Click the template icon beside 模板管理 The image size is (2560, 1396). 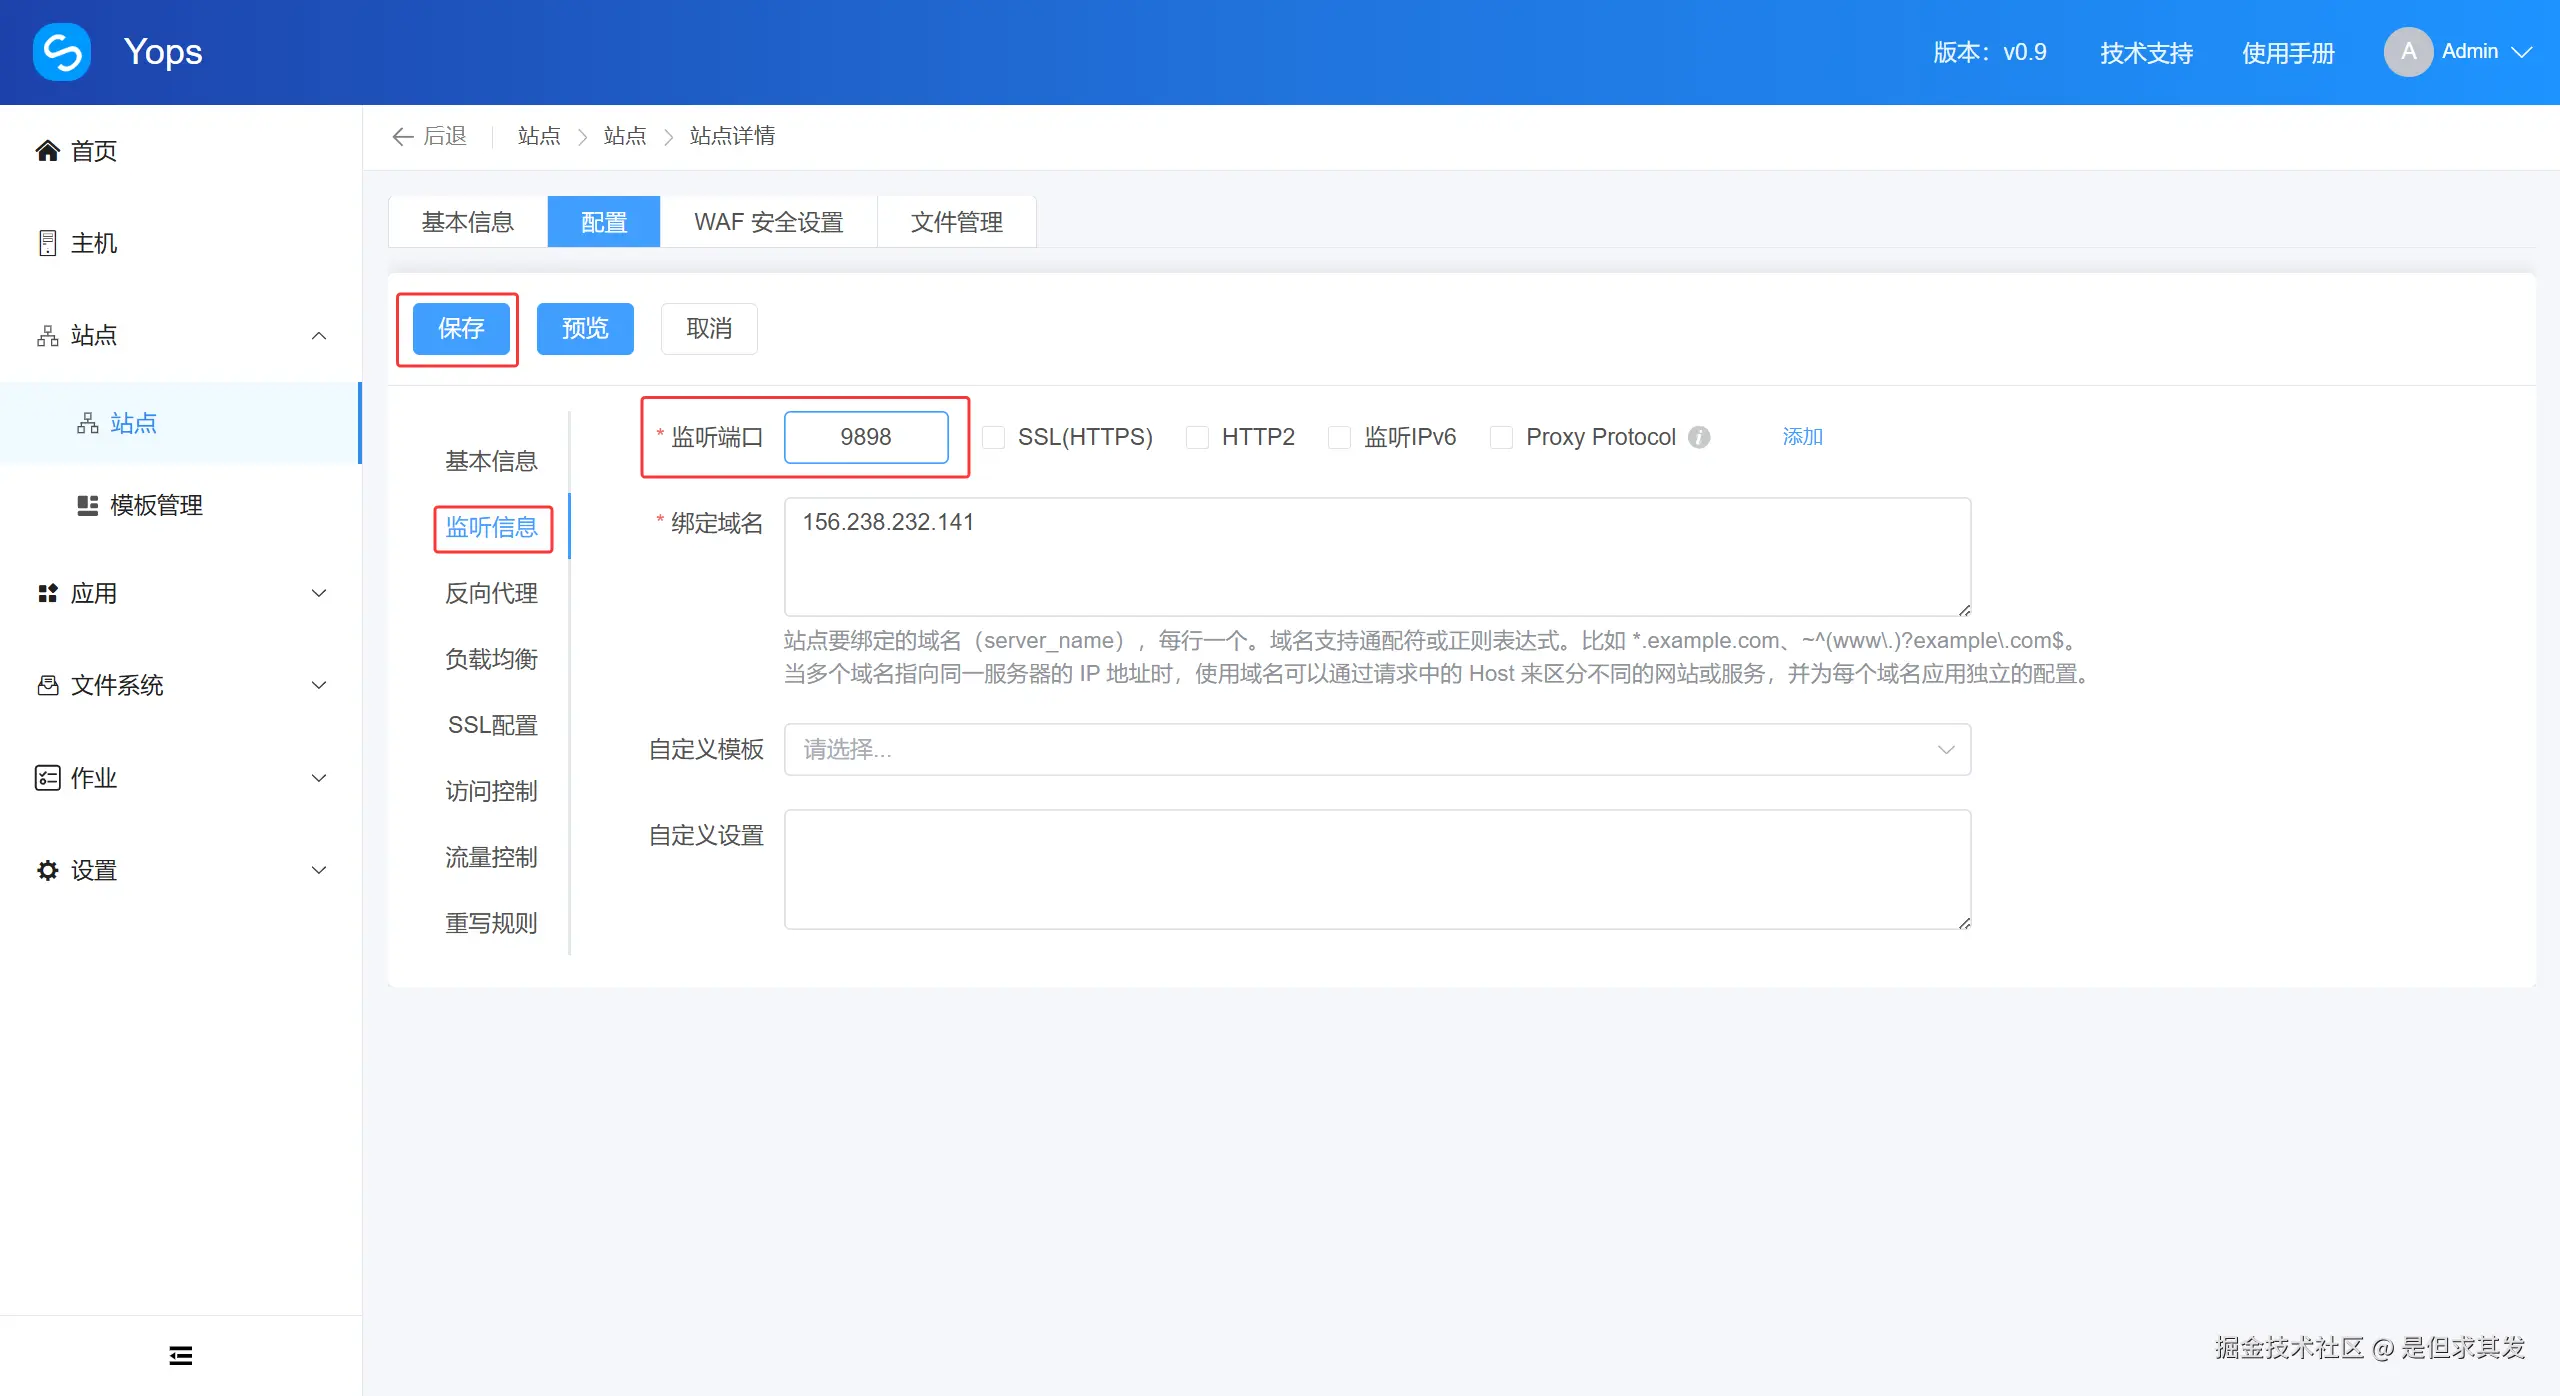coord(88,505)
